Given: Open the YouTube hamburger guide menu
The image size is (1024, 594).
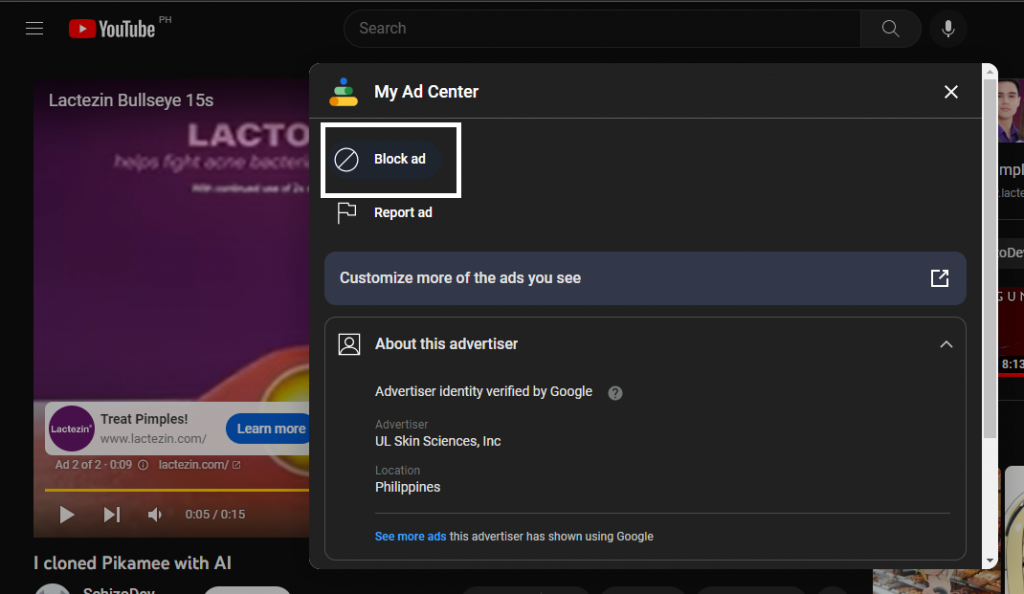Looking at the screenshot, I should 34,29.
